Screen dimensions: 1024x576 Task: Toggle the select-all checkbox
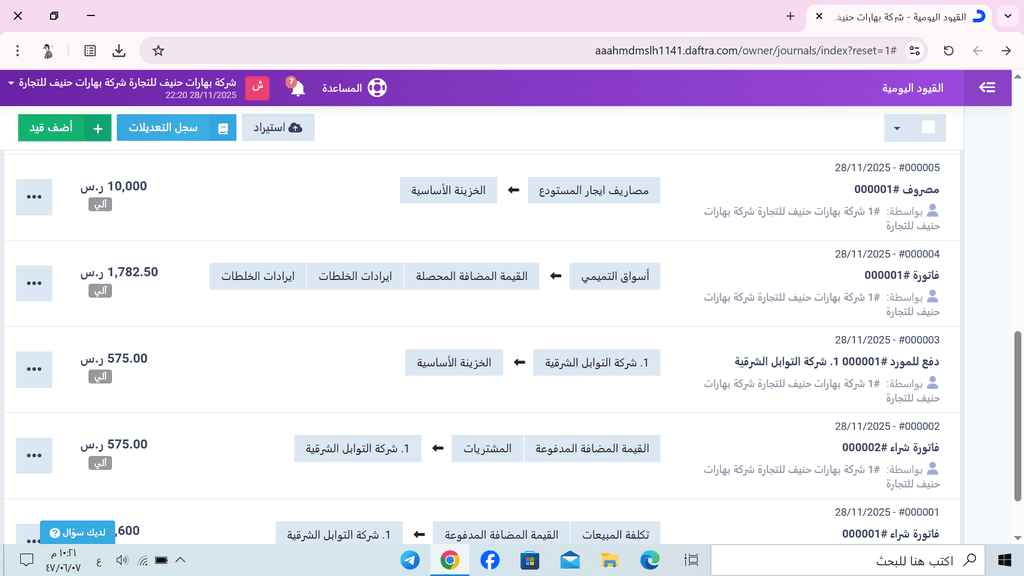[x=928, y=127]
